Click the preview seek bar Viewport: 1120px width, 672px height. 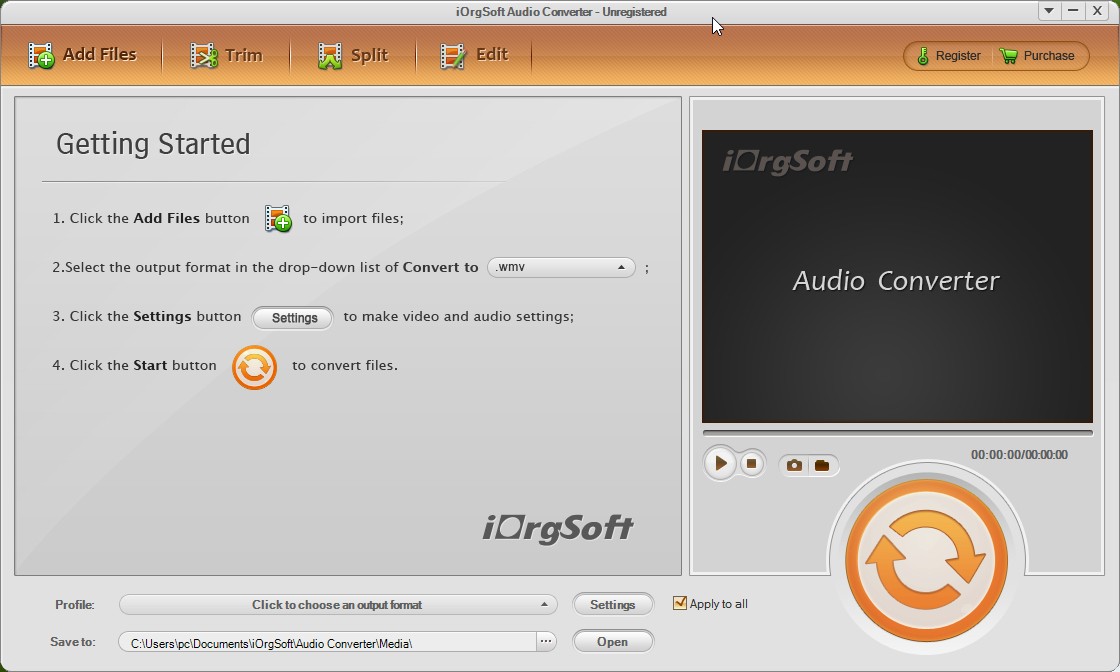pyautogui.click(x=897, y=432)
